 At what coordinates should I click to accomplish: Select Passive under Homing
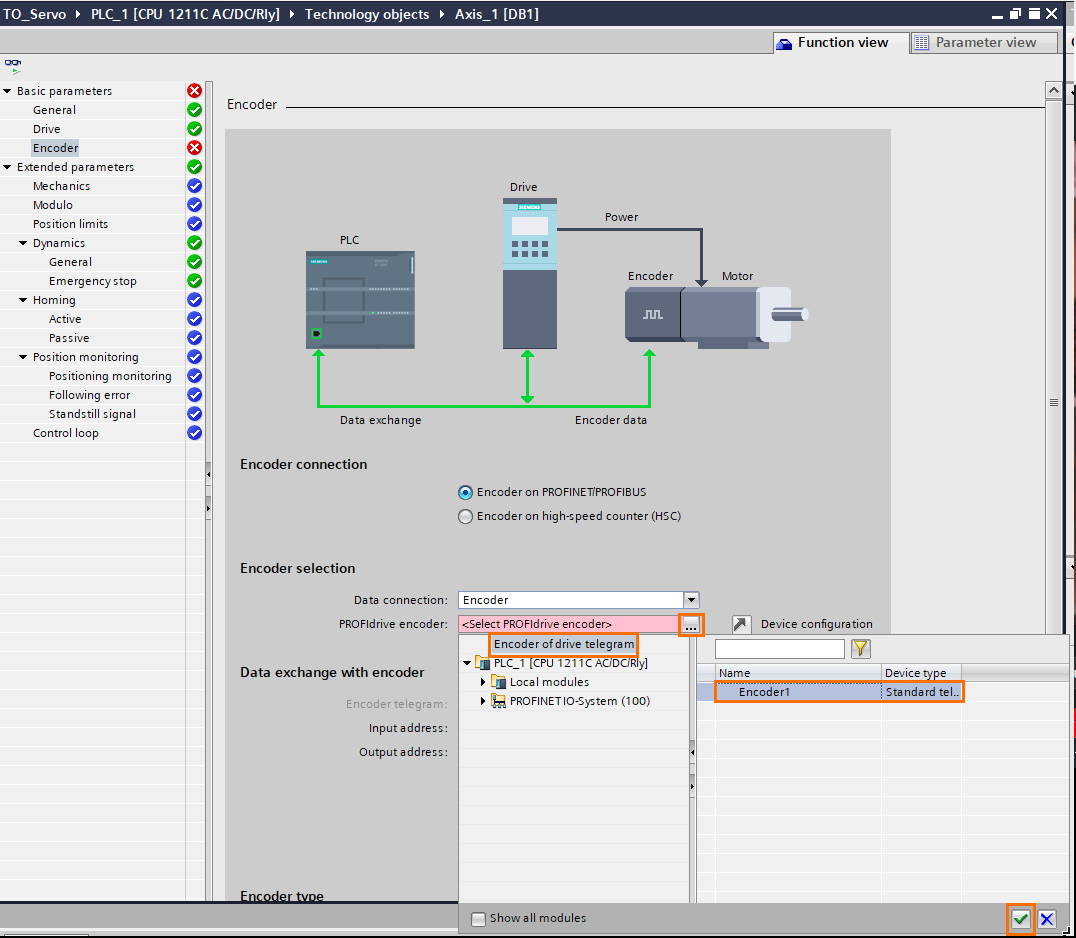(x=69, y=338)
